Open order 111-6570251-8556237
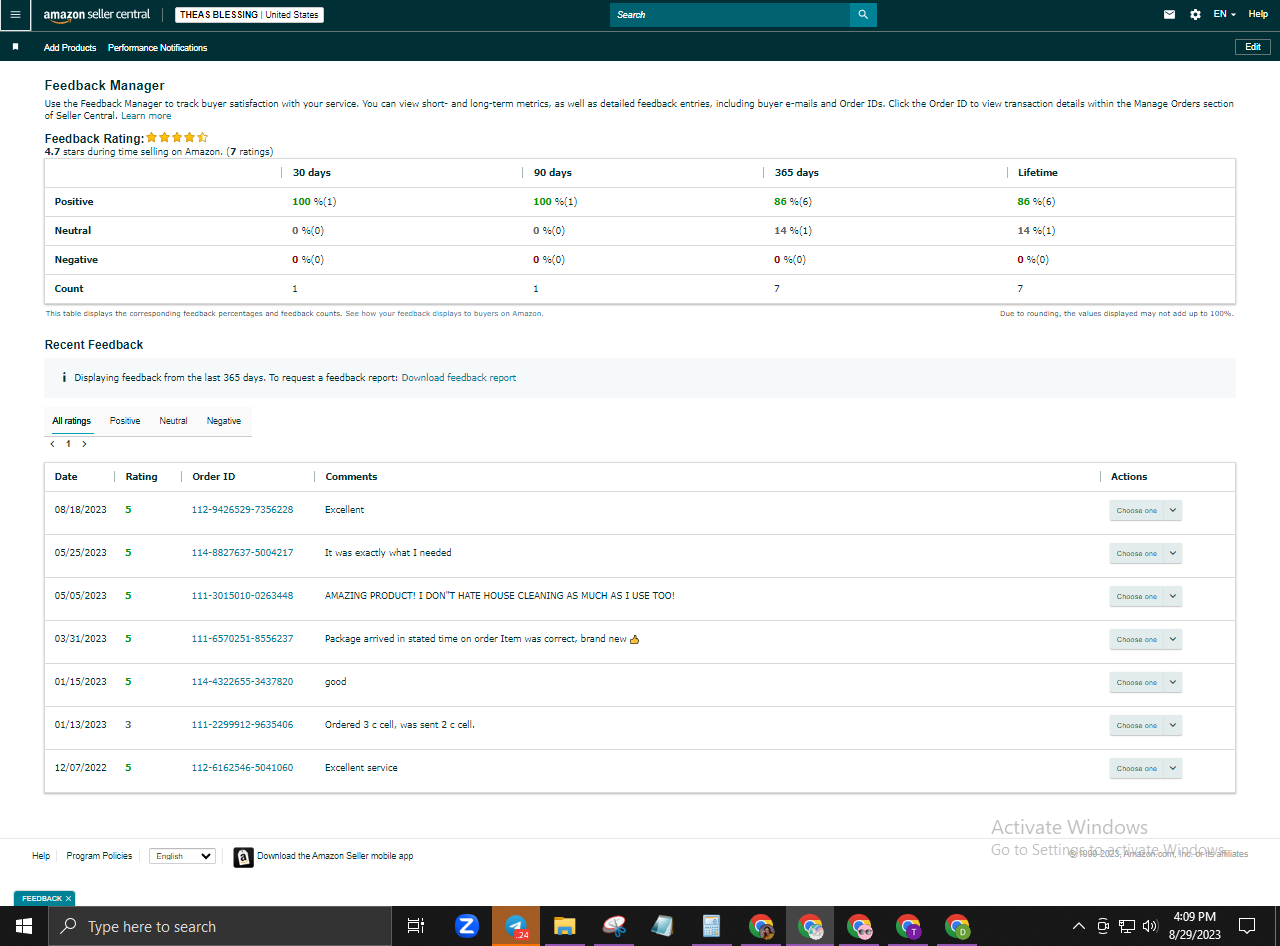 click(242, 639)
